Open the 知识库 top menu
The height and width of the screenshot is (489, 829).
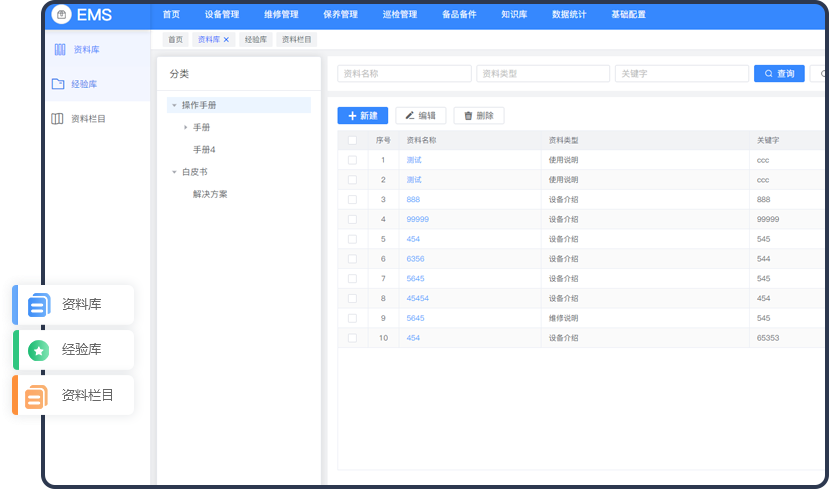click(x=514, y=14)
